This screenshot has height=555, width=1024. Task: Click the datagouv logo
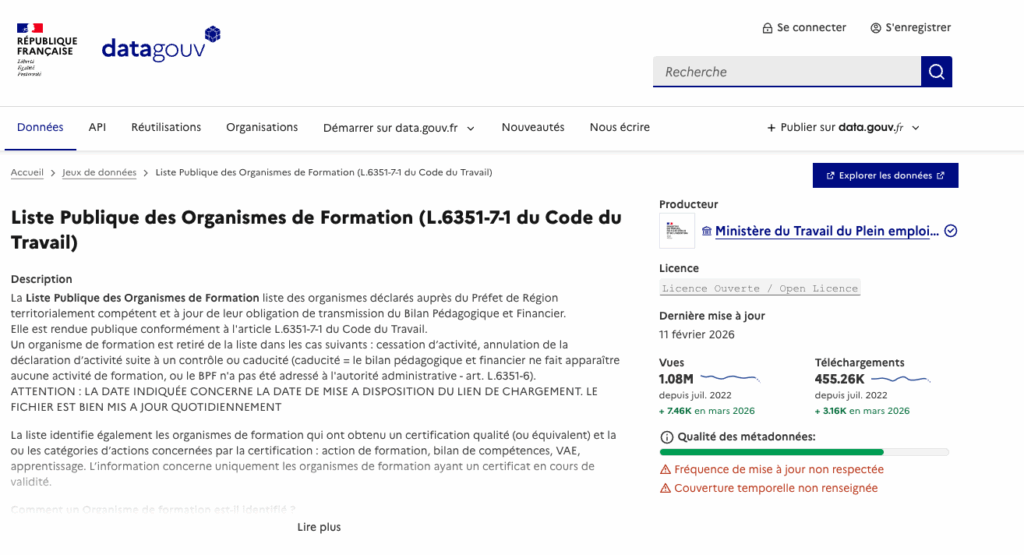coord(160,46)
